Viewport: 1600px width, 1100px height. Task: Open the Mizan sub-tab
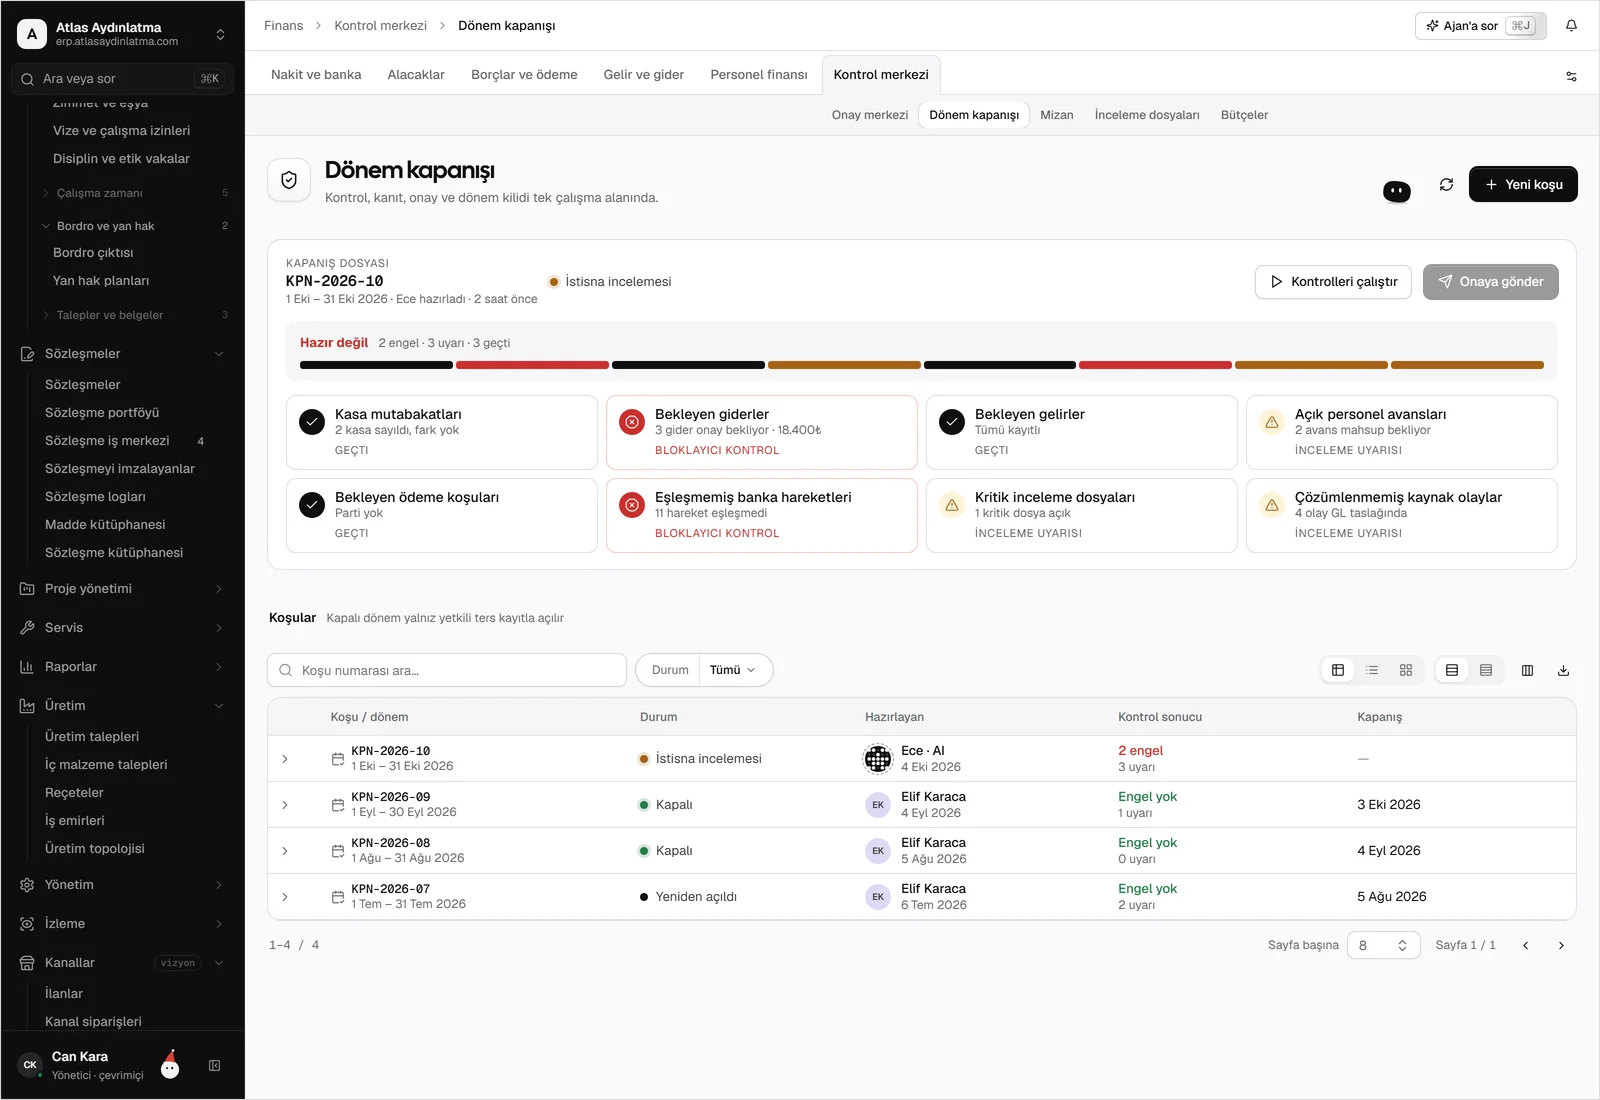coord(1056,115)
